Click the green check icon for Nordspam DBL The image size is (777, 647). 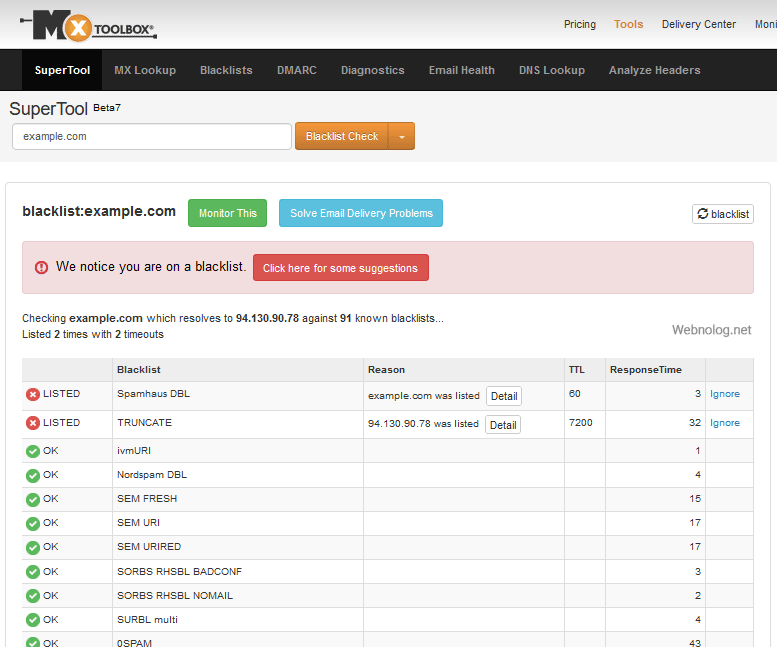tap(33, 476)
